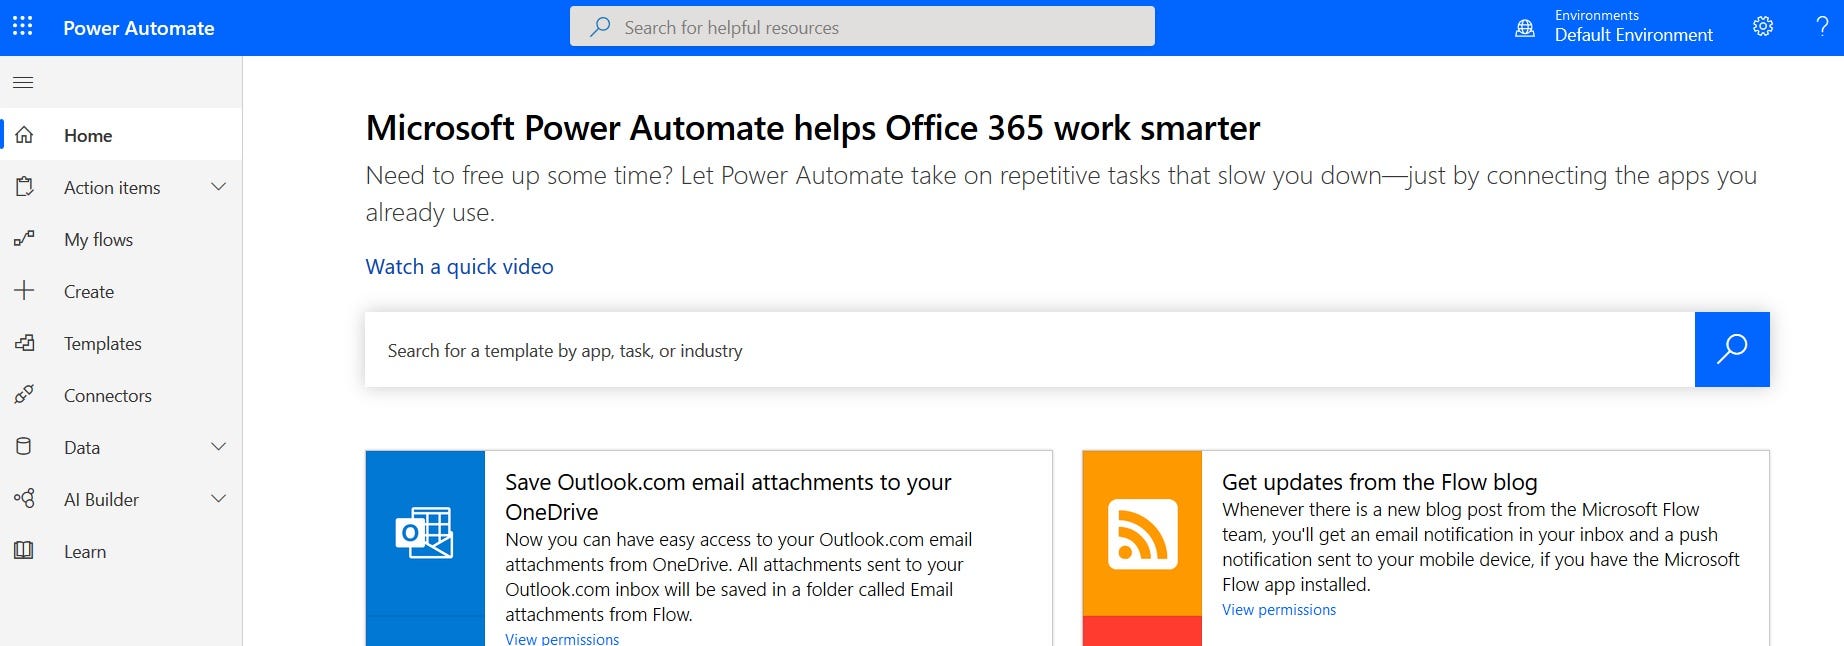Select Create in the sidebar
Screen dimensions: 1844x646
tap(121, 291)
